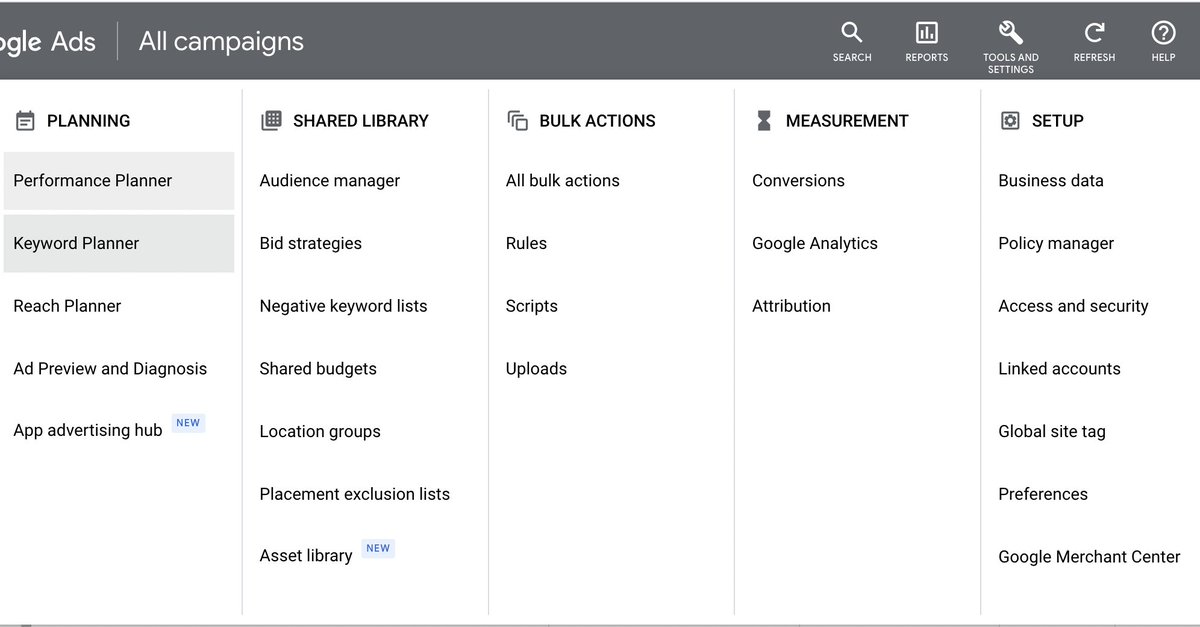Open Negative keyword lists
The width and height of the screenshot is (1200, 627).
click(343, 306)
